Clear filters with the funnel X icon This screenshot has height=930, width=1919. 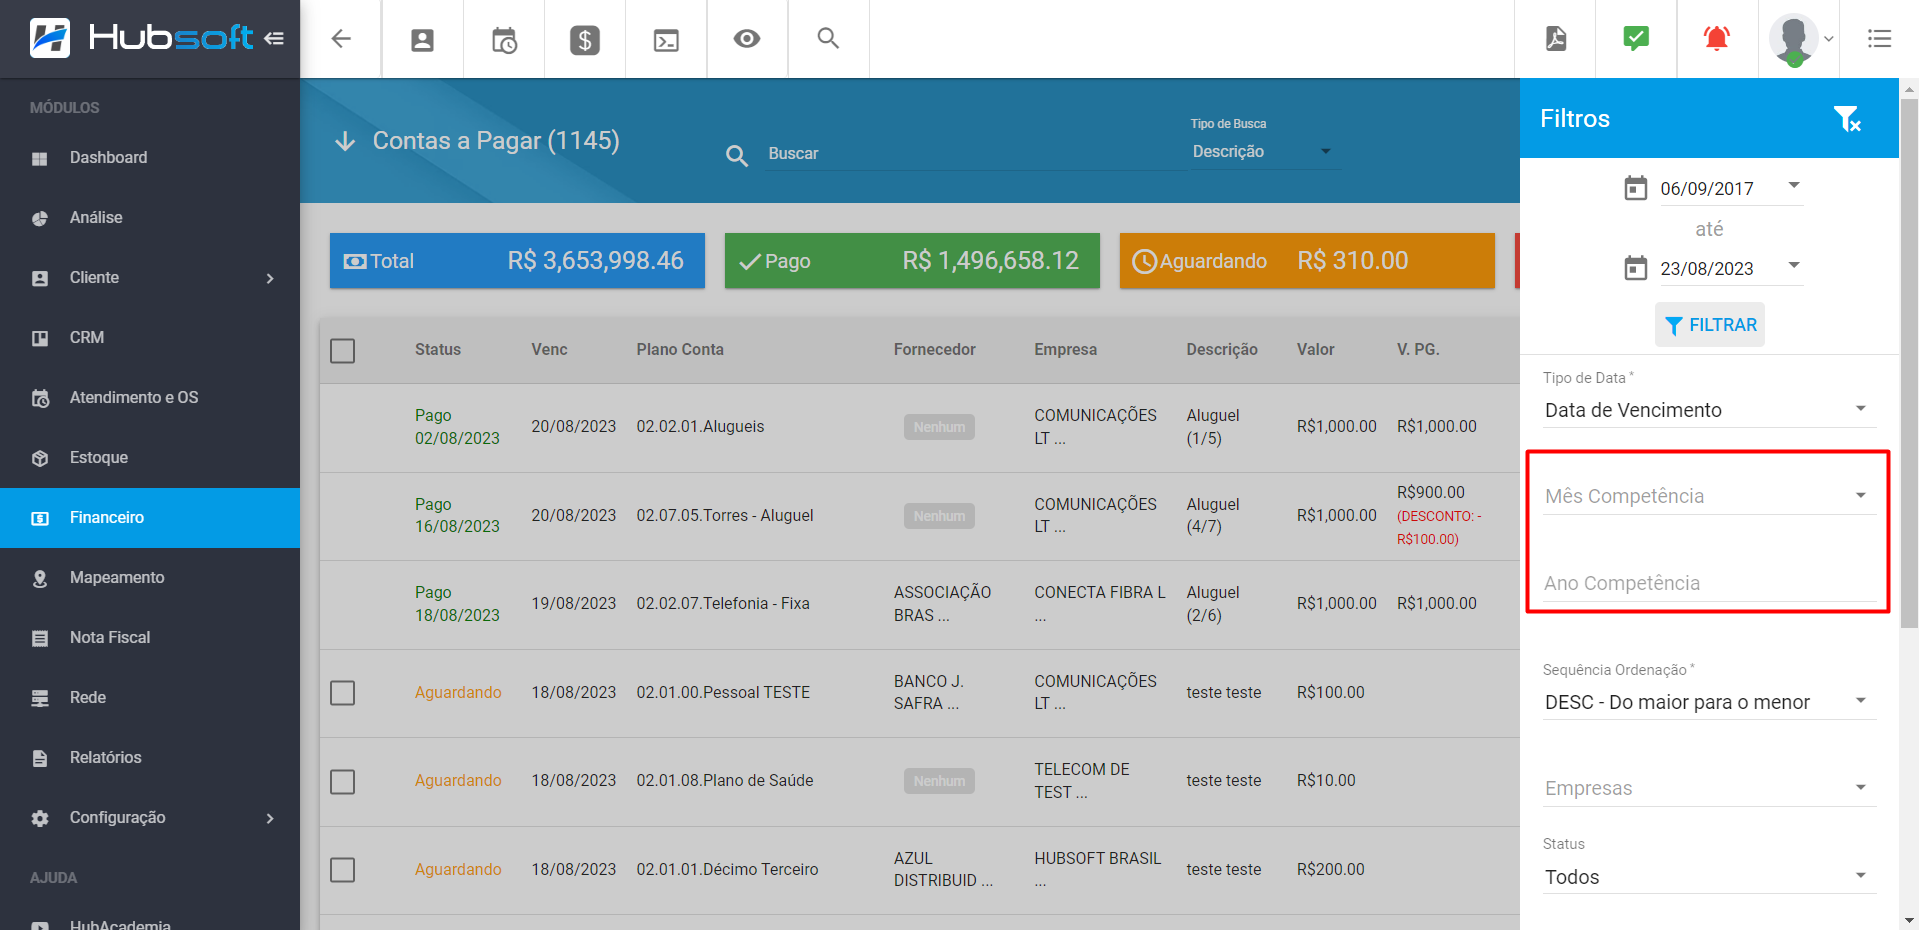[1847, 119]
